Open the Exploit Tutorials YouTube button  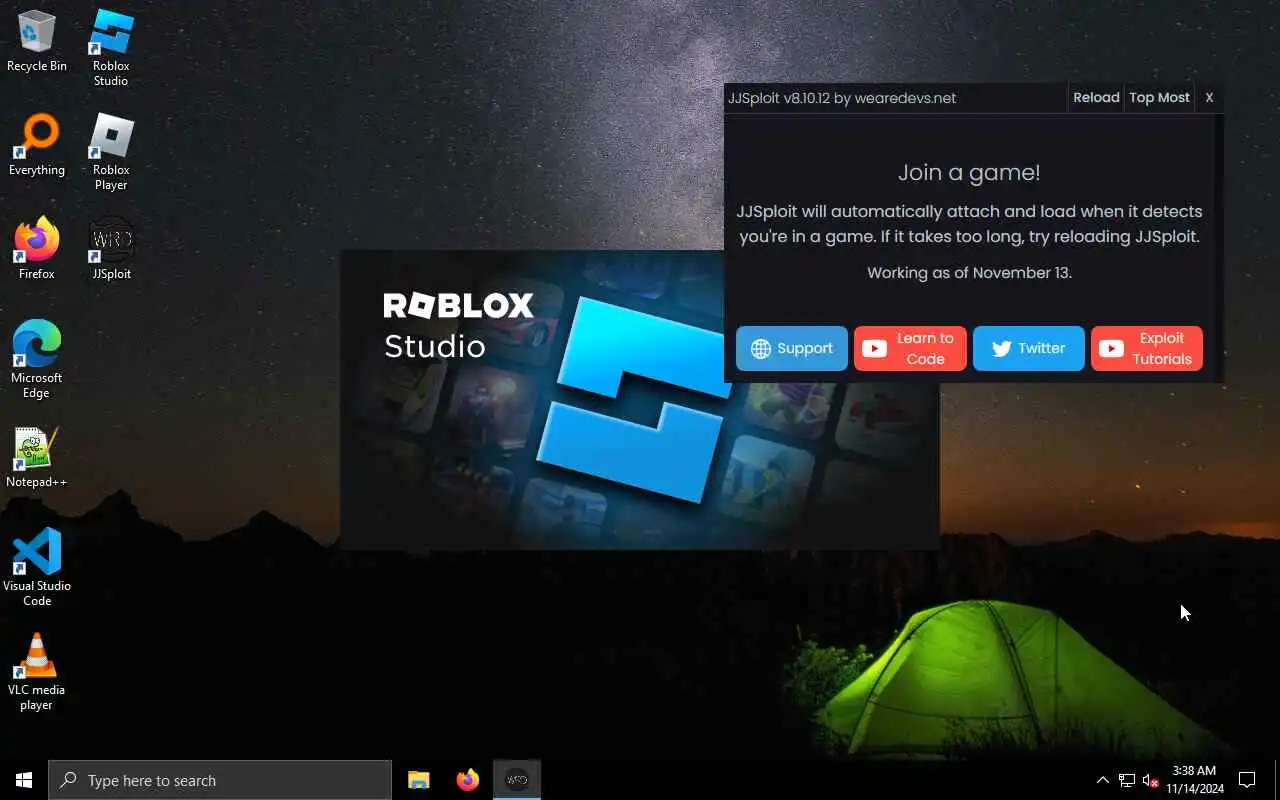pyautogui.click(x=1147, y=348)
